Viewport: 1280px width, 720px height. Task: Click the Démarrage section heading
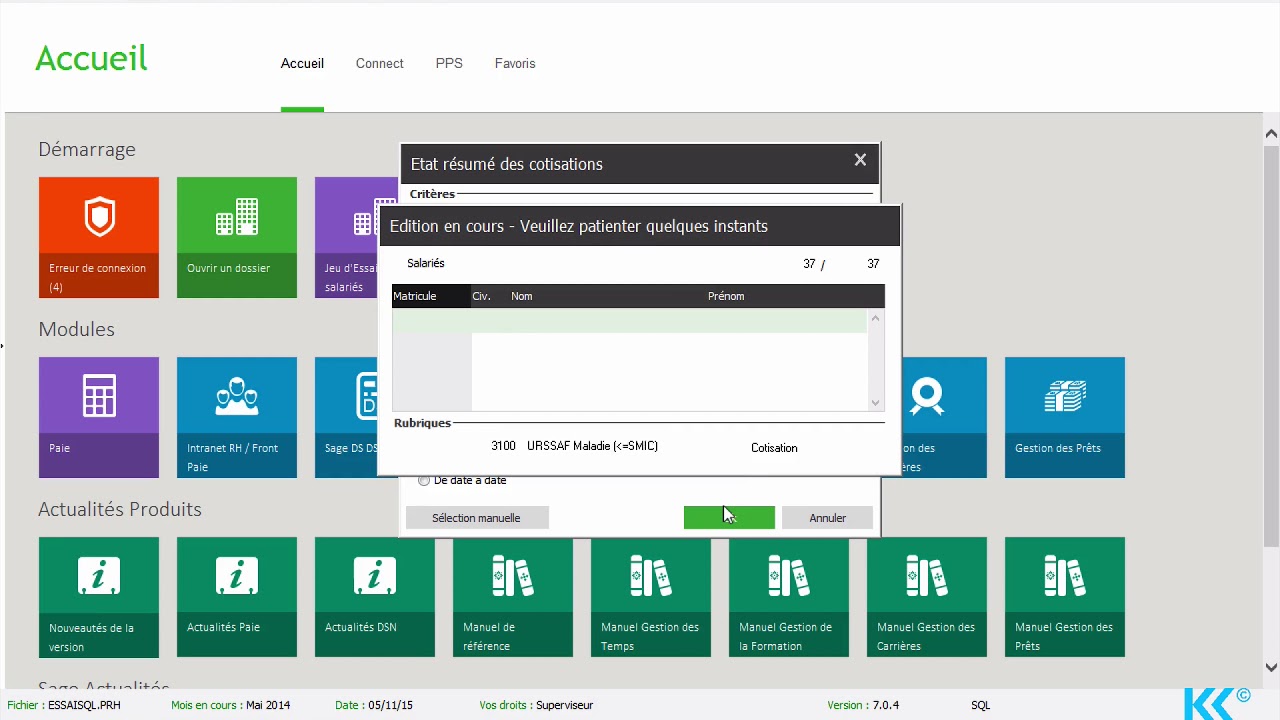[87, 149]
